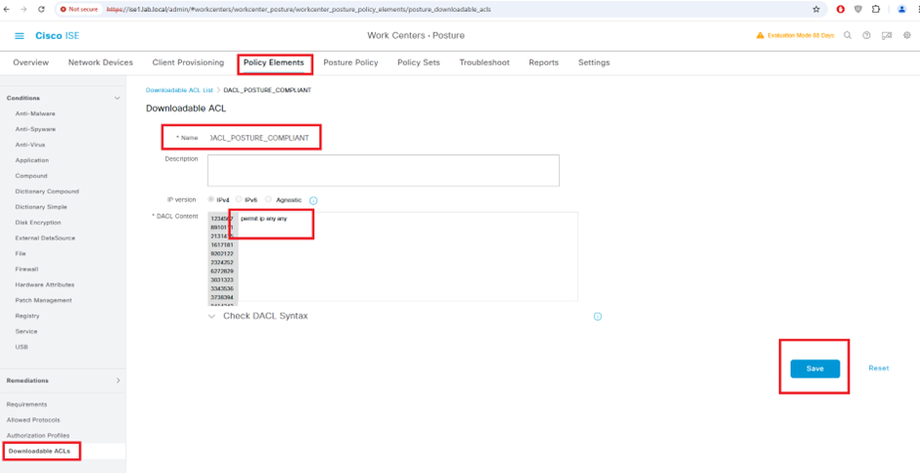Click the DACL Content editor
This screenshot has height=473, width=920.
click(x=408, y=257)
